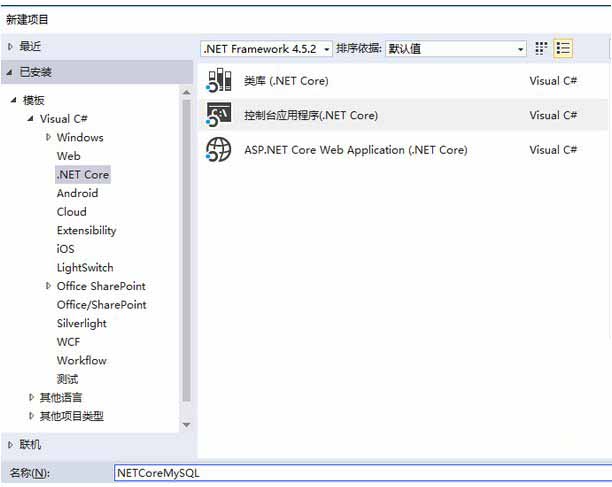
Task: Choose the Android template category
Action: 77,193
